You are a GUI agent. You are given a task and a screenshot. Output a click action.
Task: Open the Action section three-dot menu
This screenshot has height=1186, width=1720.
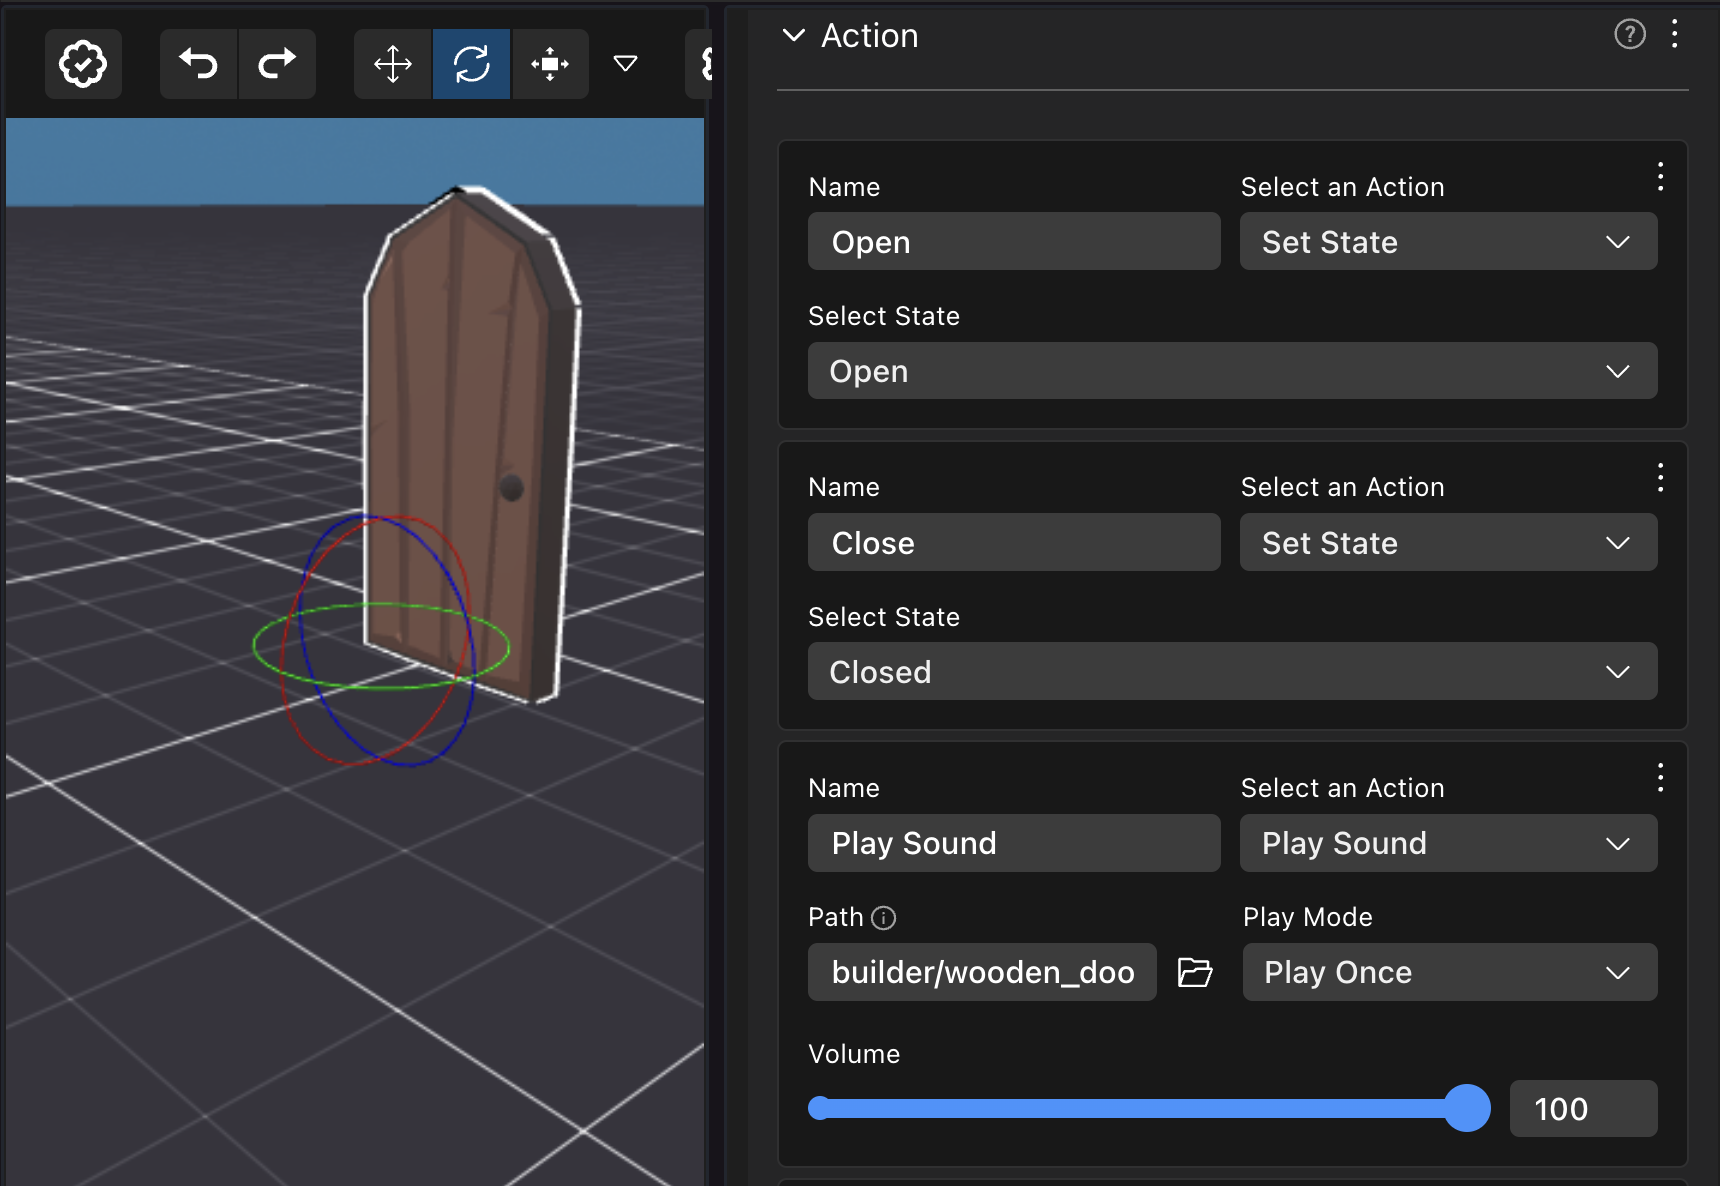pyautogui.click(x=1674, y=35)
